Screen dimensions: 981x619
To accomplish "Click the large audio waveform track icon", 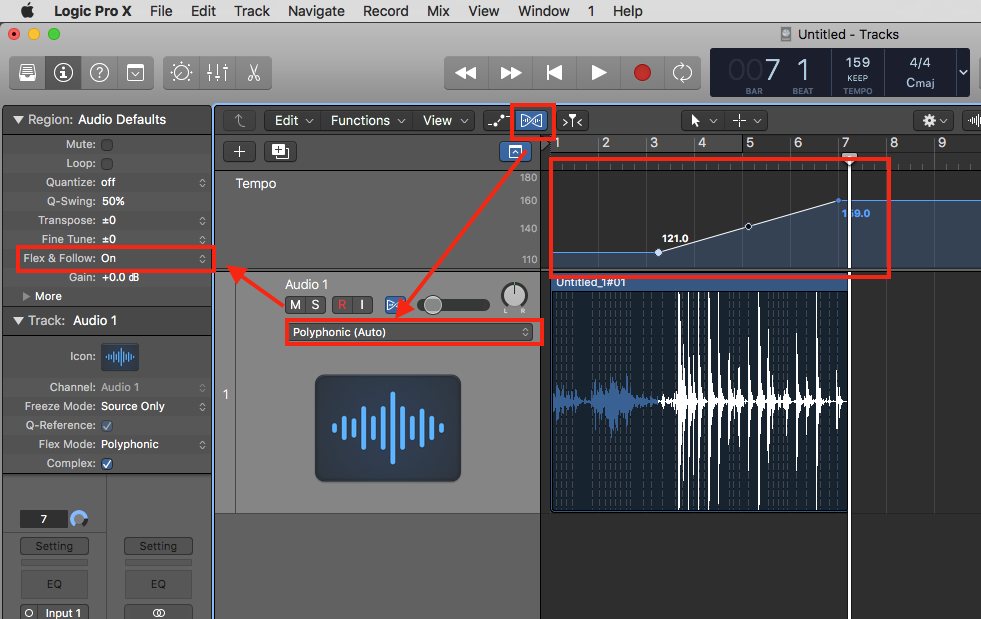I will tap(388, 428).
